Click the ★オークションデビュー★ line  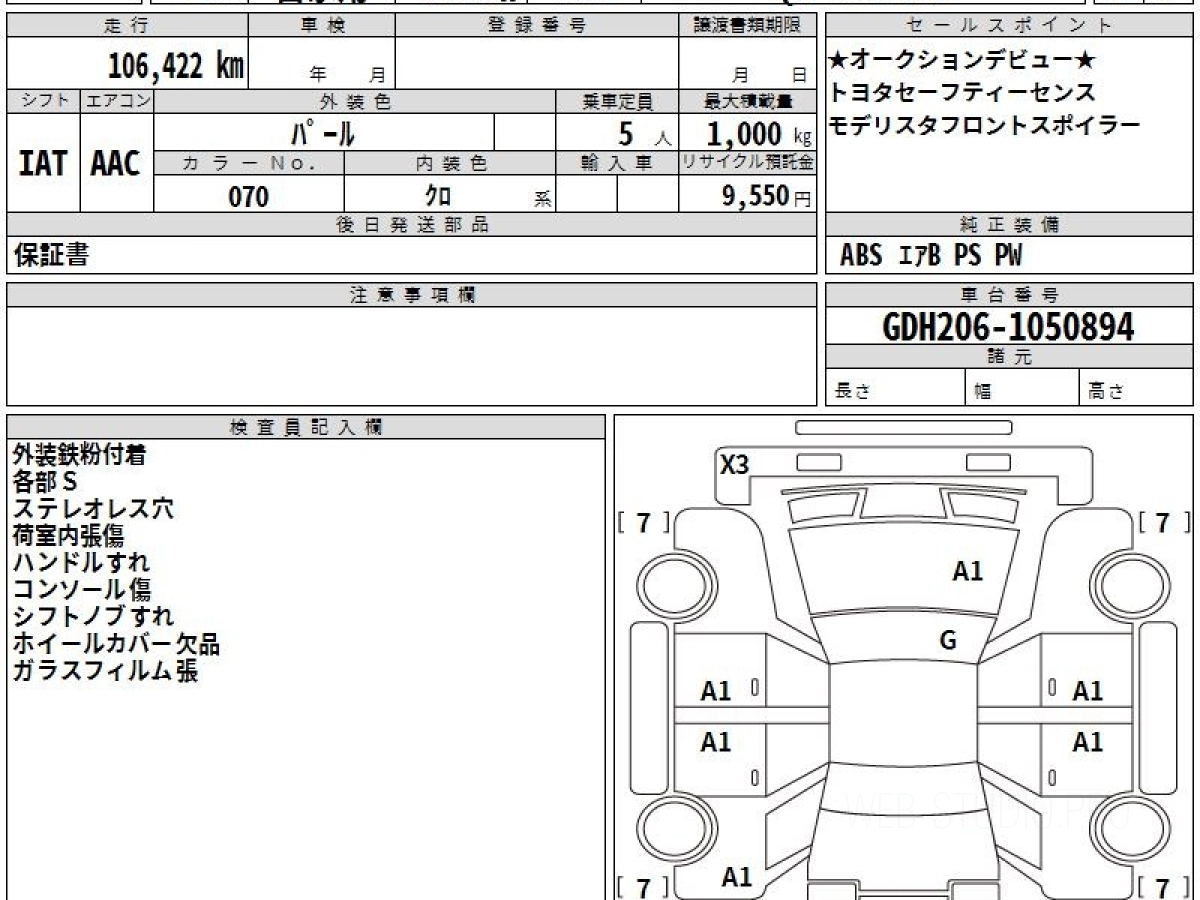pos(963,61)
